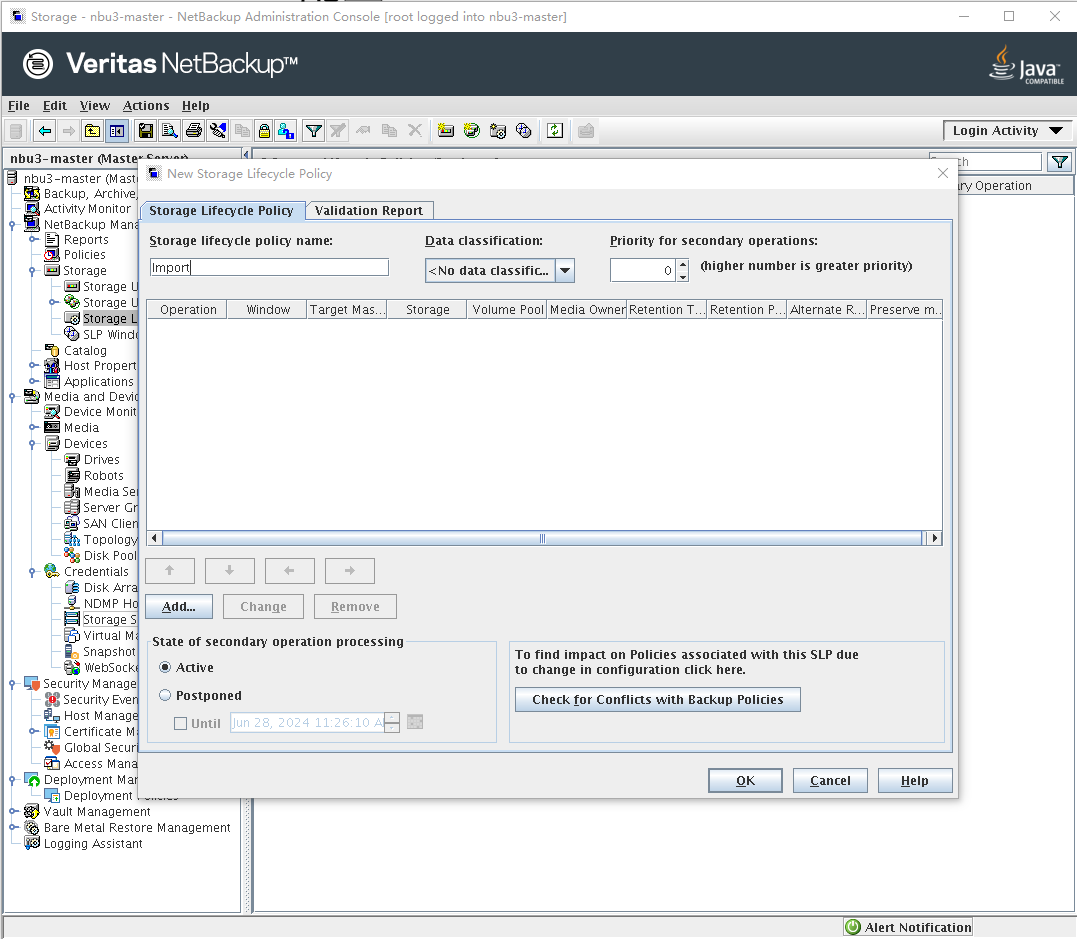Switch to the Validation Report tab
Image resolution: width=1077 pixels, height=939 pixels.
pyautogui.click(x=369, y=210)
